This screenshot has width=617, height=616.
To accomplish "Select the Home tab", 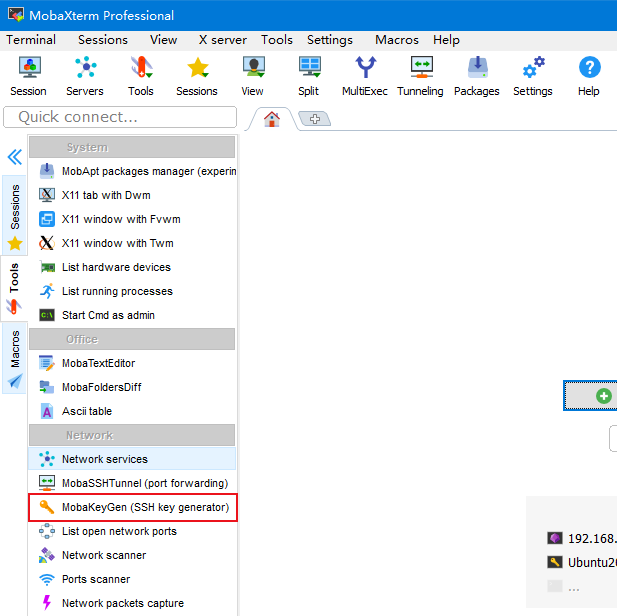I will pos(271,119).
